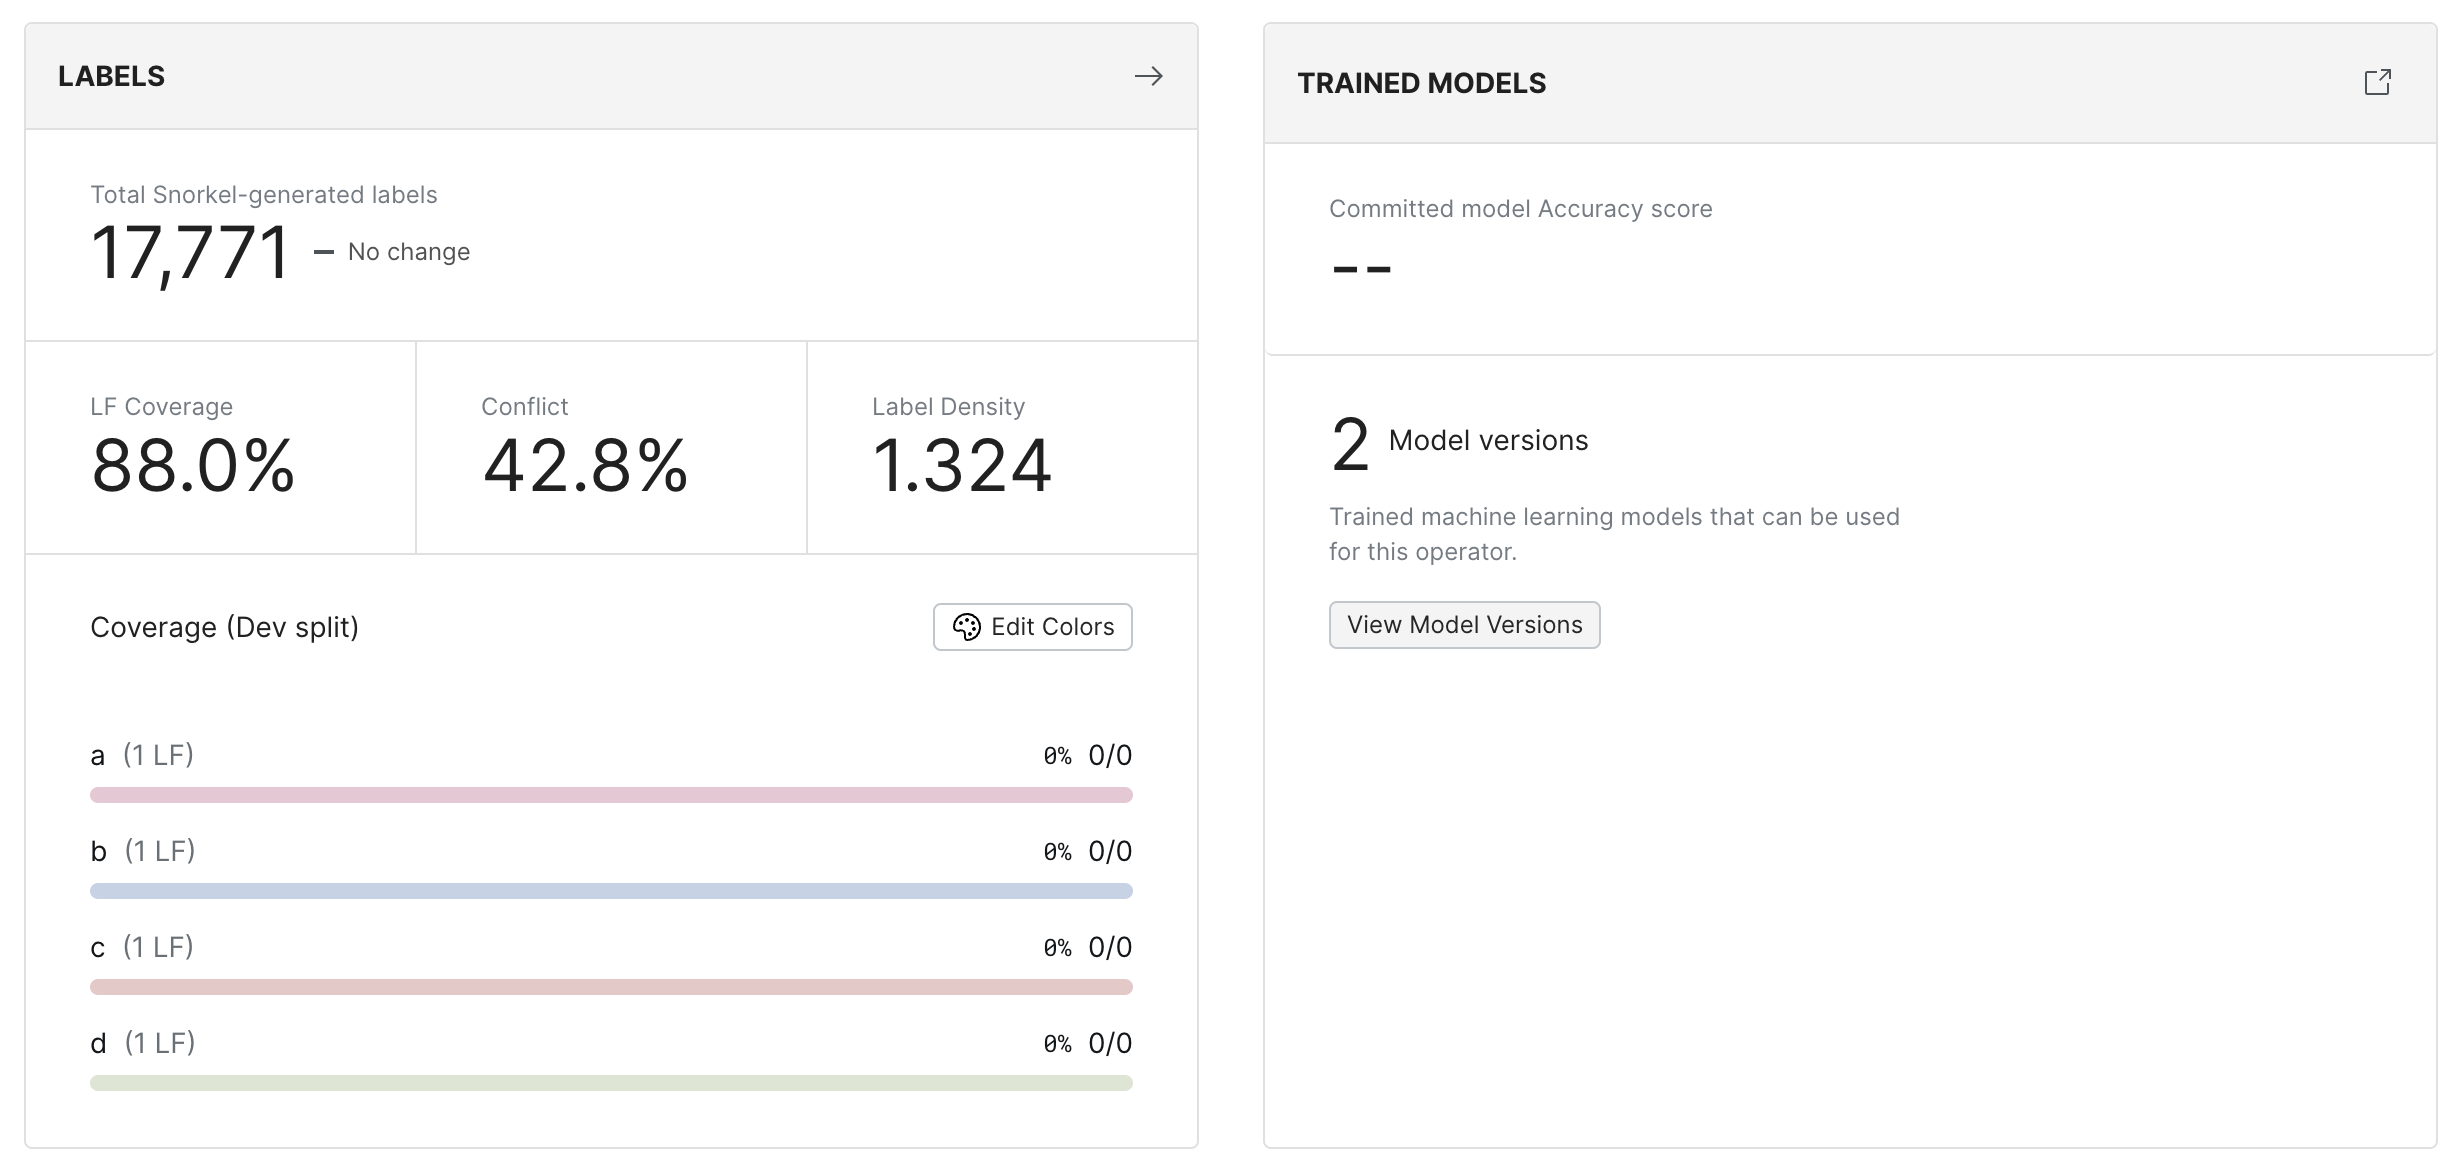Click the Label Density caption

[x=948, y=407]
